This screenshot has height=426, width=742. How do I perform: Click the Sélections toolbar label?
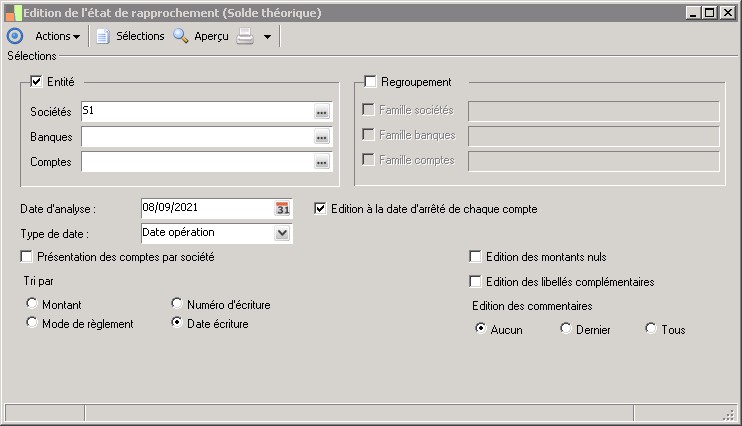tap(140, 36)
